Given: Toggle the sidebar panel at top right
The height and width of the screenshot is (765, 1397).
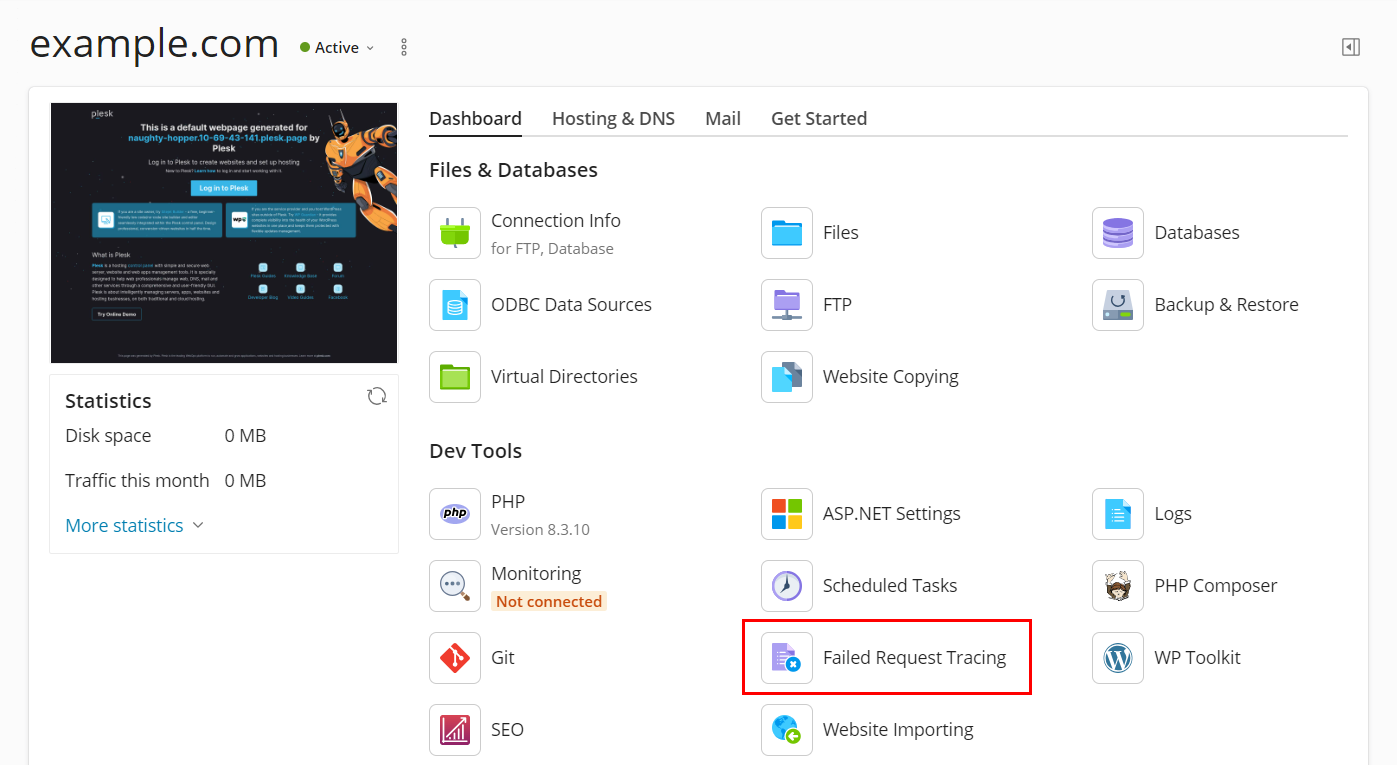Looking at the screenshot, I should (x=1351, y=47).
